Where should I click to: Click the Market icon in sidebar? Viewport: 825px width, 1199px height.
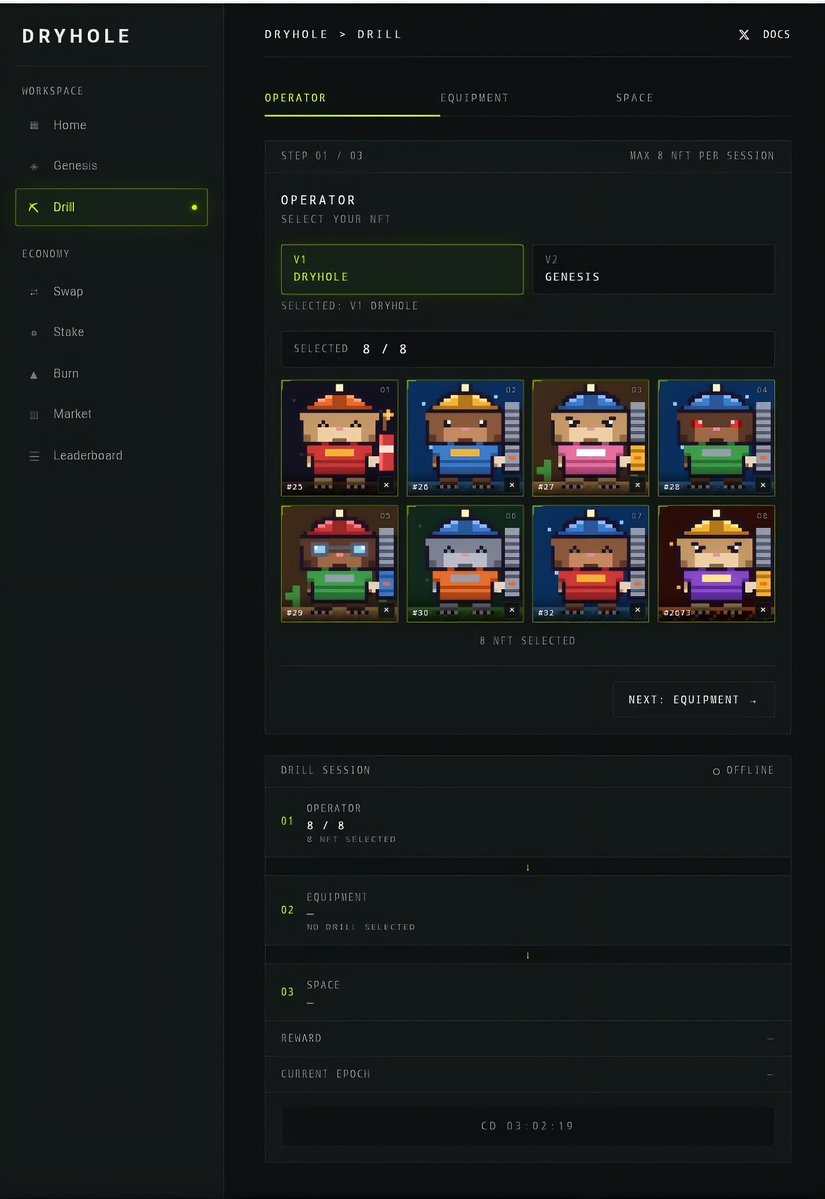pos(34,414)
